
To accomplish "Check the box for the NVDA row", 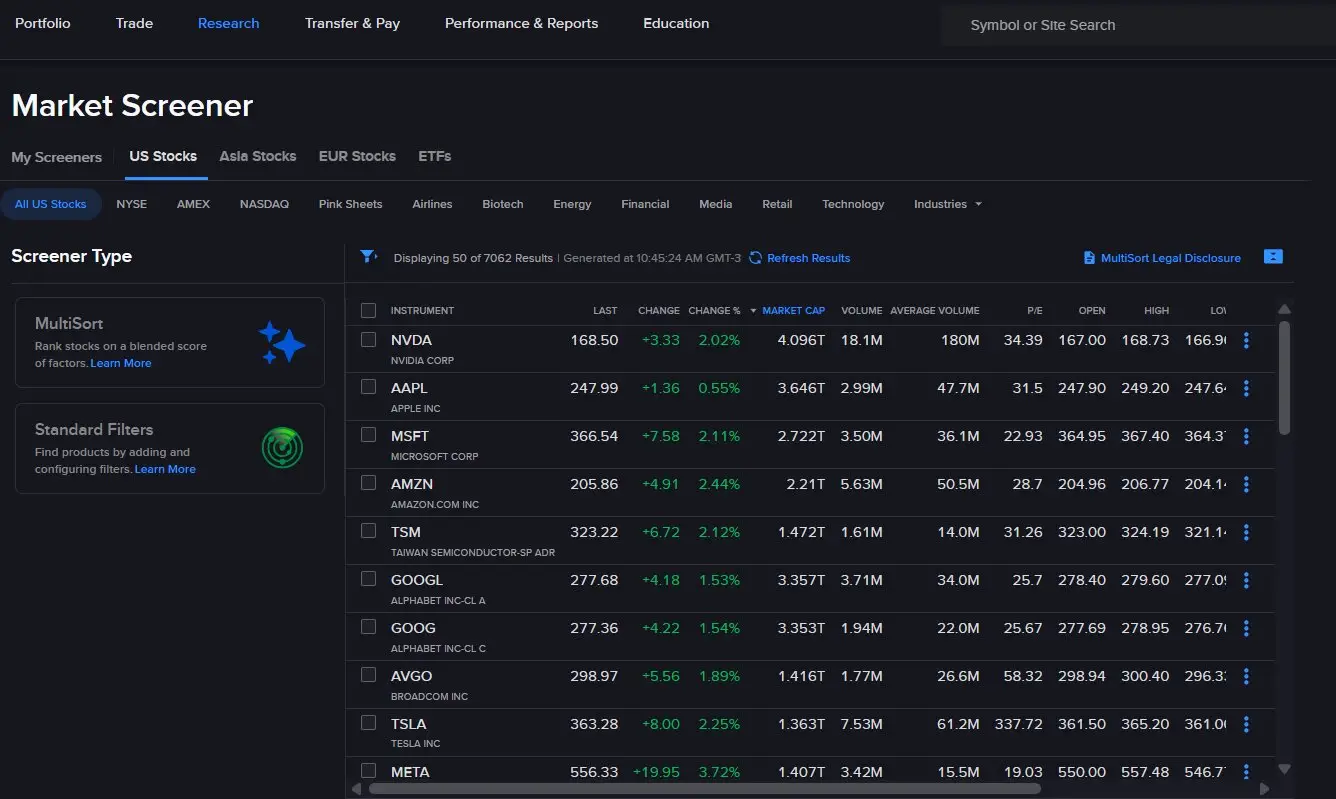I will pos(368,339).
